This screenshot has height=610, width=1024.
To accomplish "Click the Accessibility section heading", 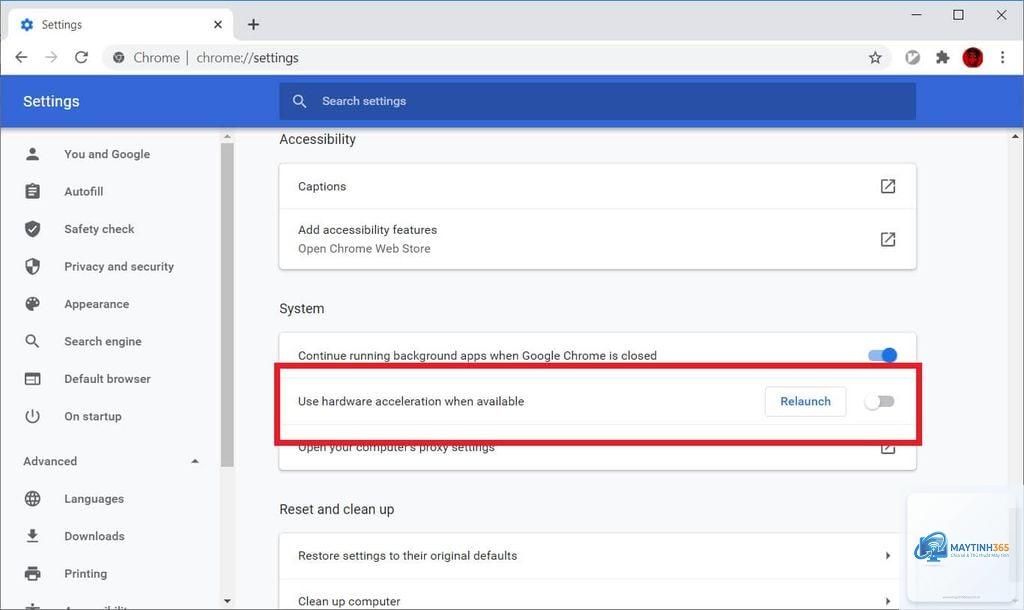I will [x=317, y=139].
